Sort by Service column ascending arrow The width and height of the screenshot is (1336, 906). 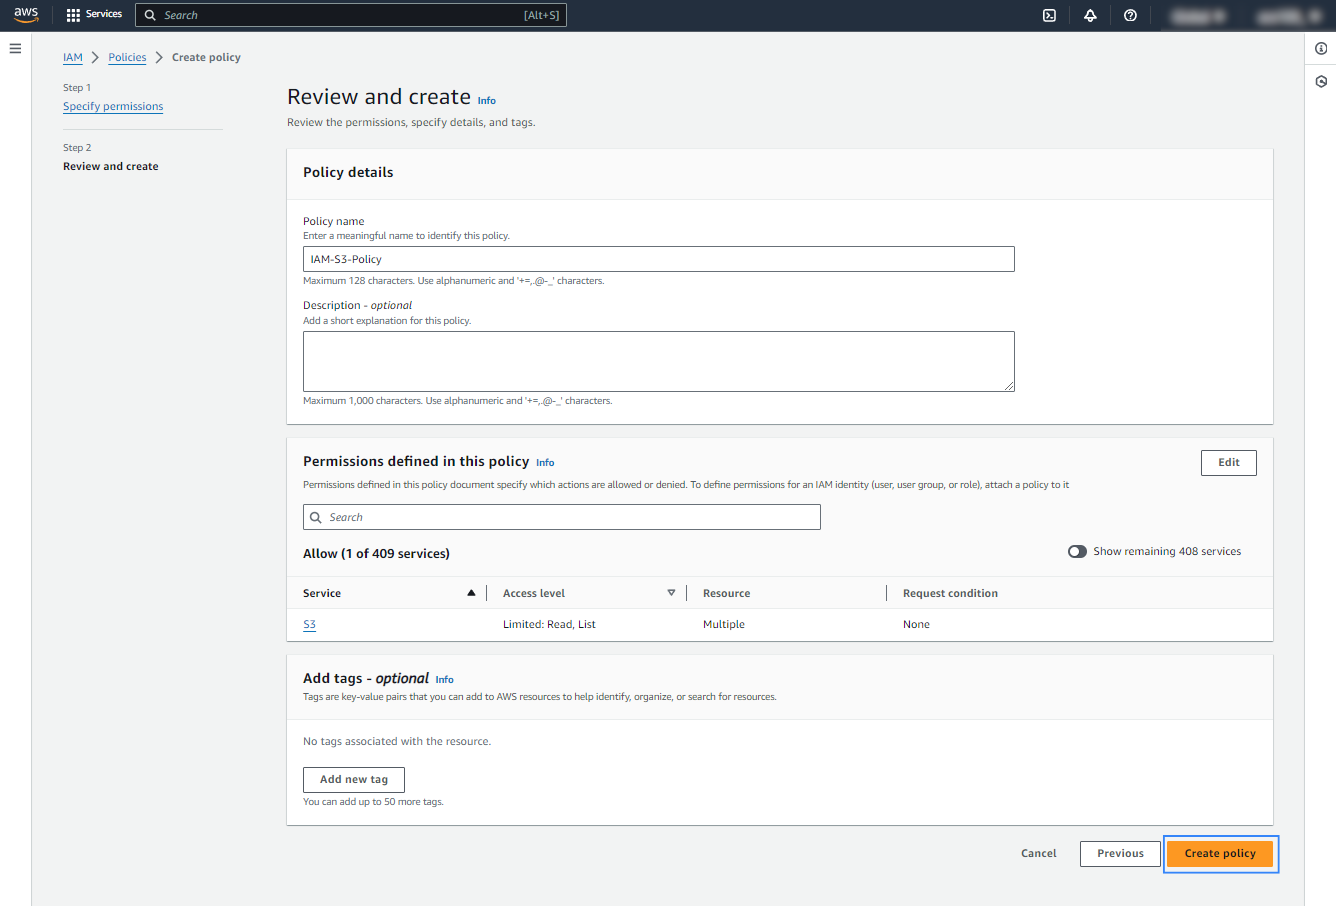point(471,593)
